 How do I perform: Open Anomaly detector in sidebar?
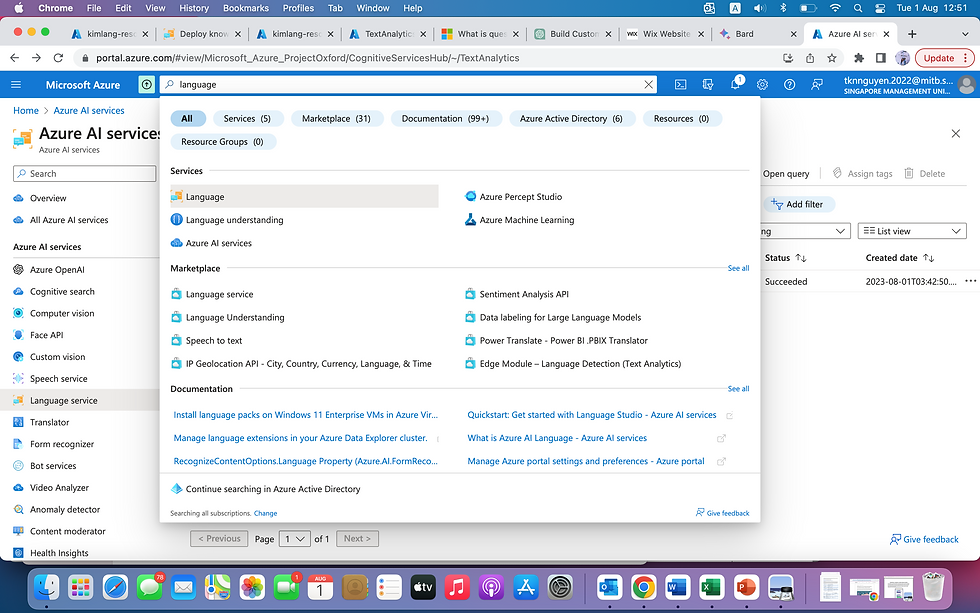(x=64, y=510)
